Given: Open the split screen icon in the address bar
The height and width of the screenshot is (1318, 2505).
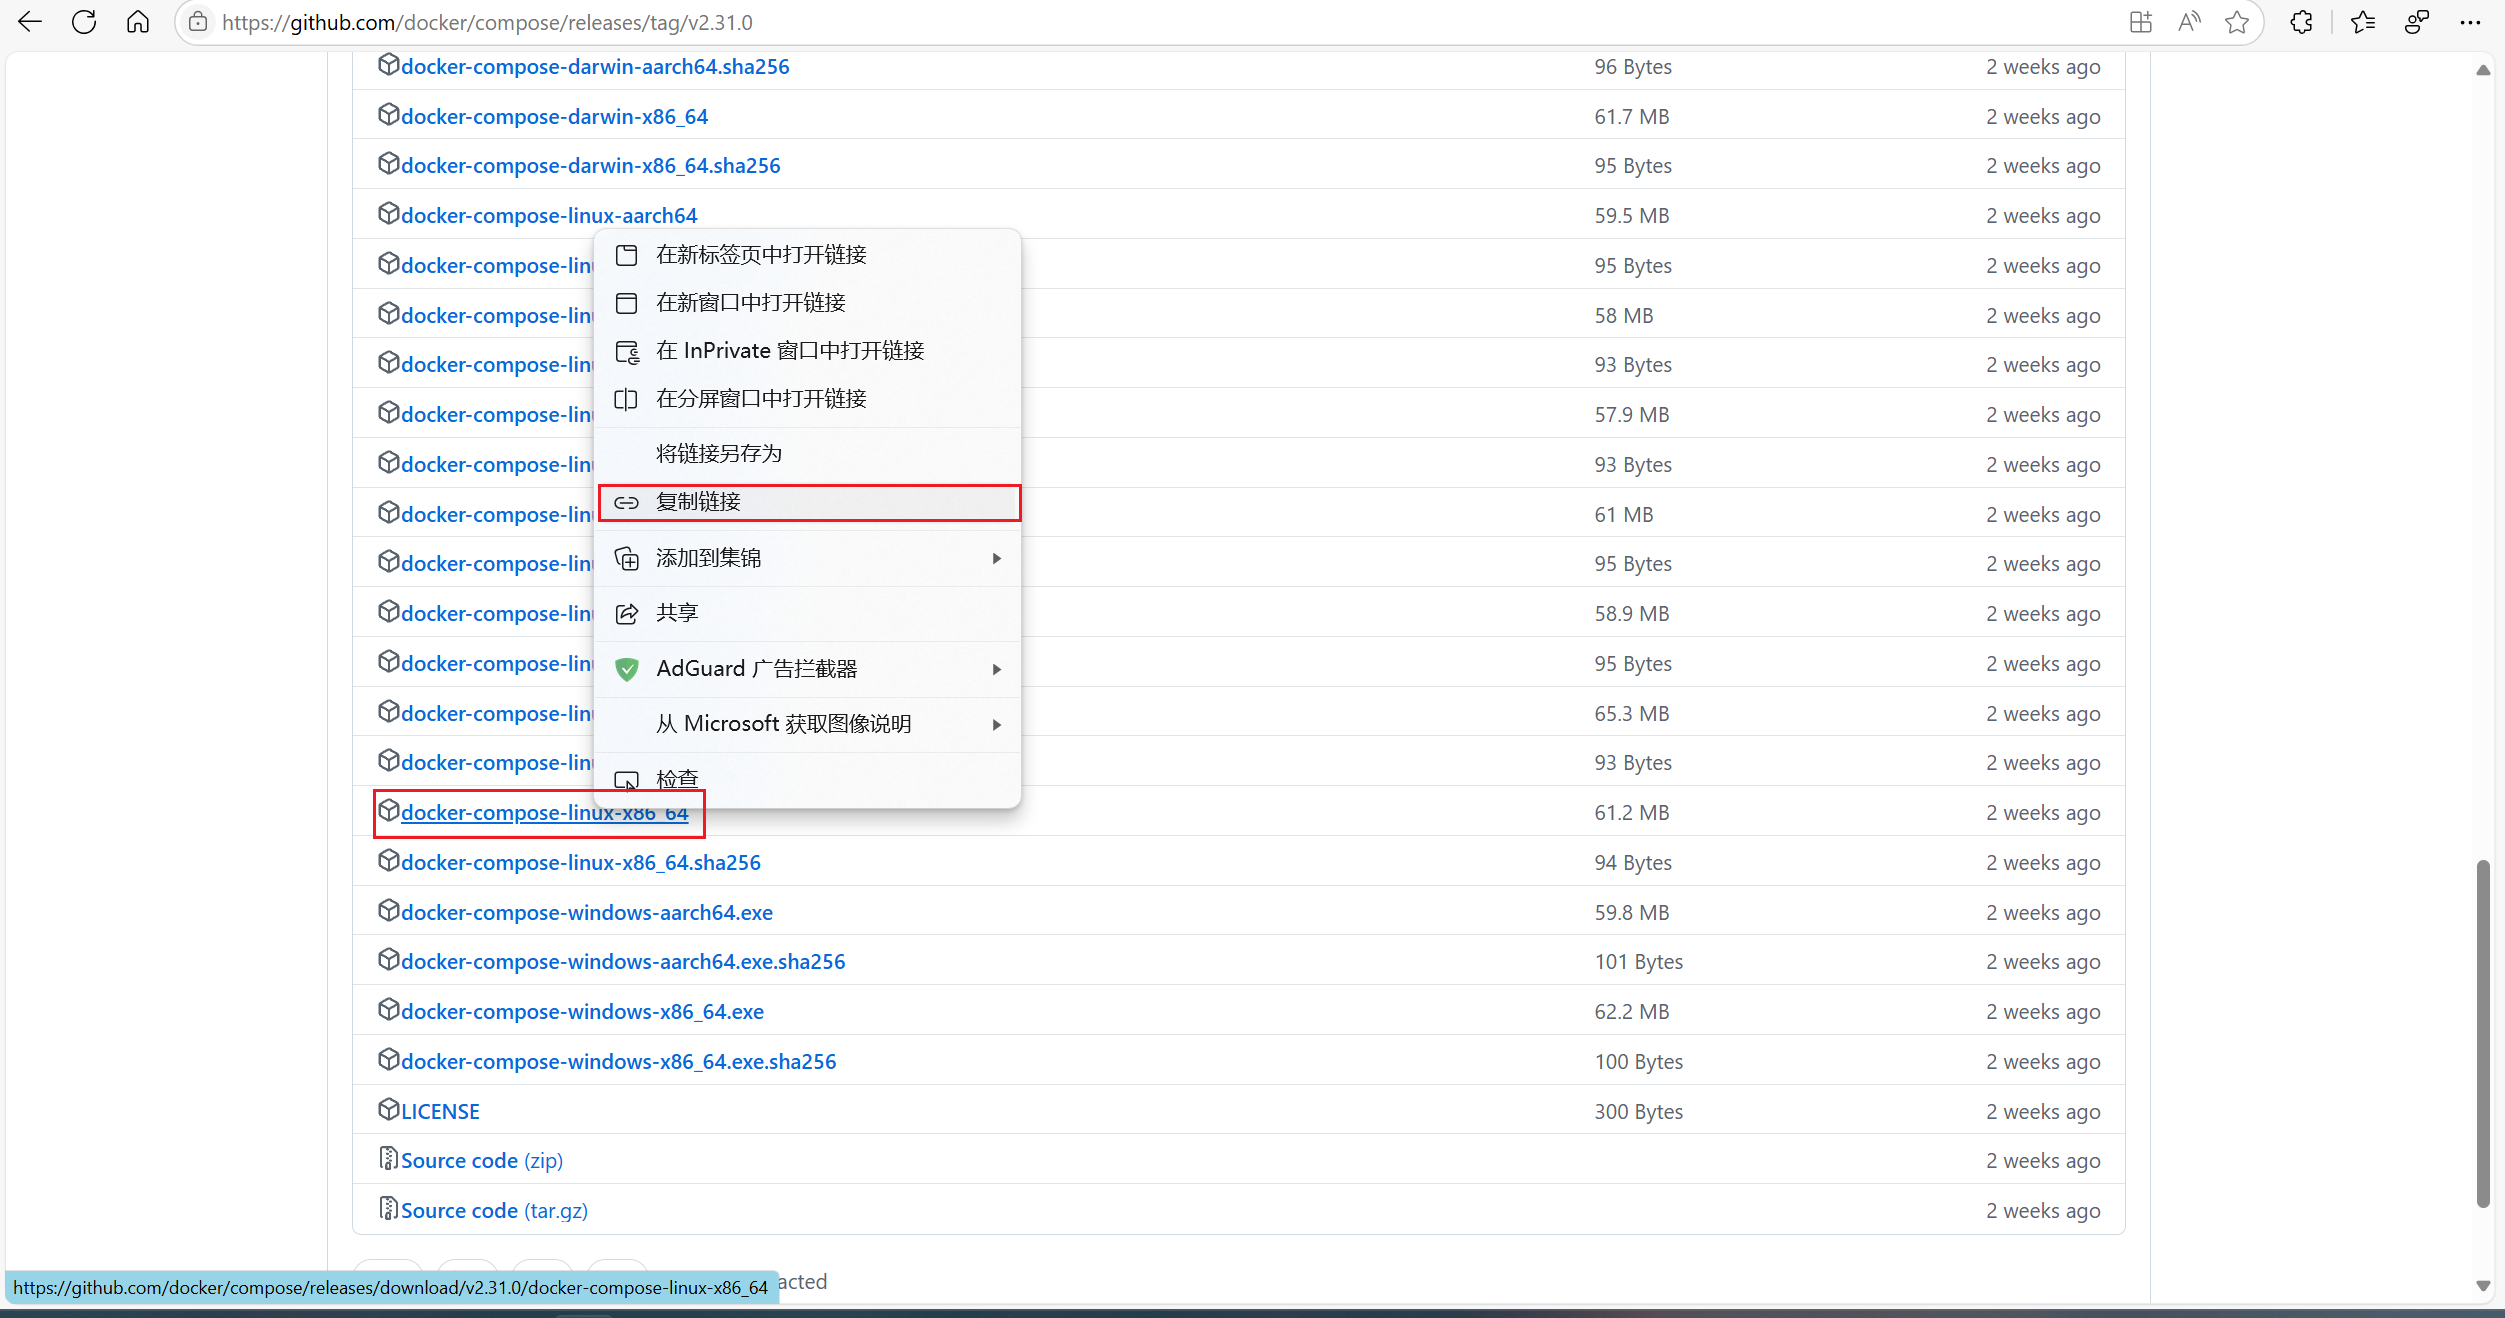Looking at the screenshot, I should (2140, 22).
